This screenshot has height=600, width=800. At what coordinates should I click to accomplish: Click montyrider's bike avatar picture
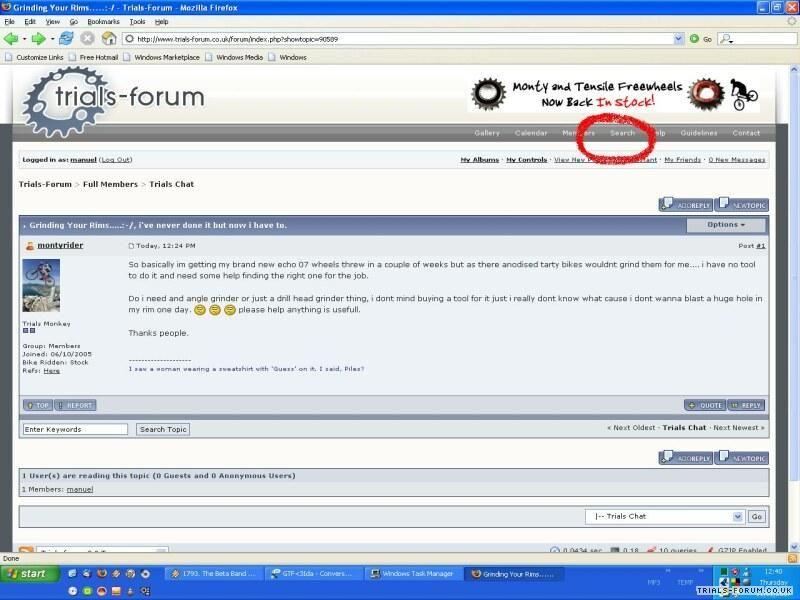pyautogui.click(x=41, y=285)
